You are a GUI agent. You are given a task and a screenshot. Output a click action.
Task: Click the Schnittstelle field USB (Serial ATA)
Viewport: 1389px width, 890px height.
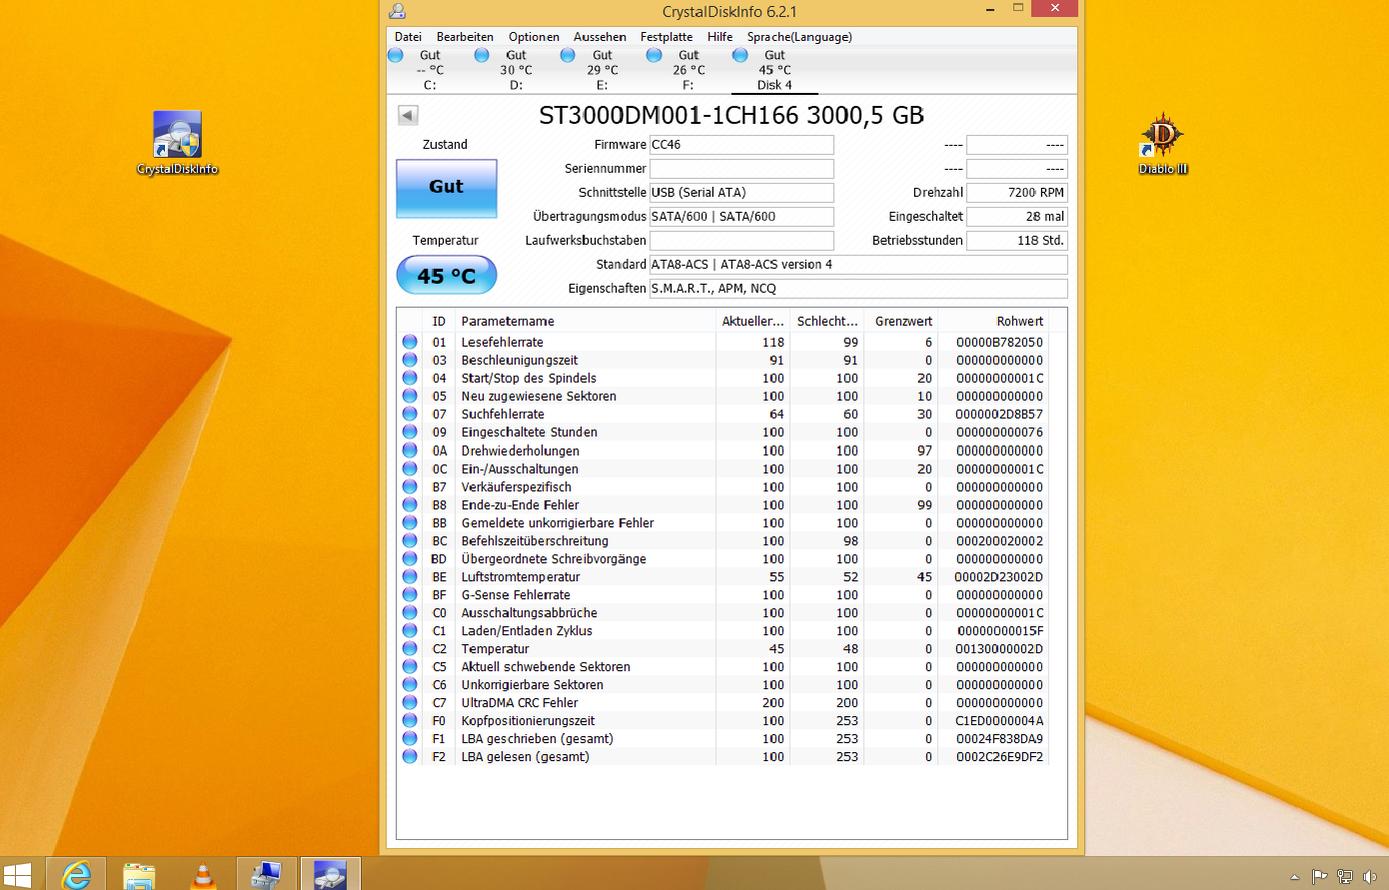pos(741,193)
